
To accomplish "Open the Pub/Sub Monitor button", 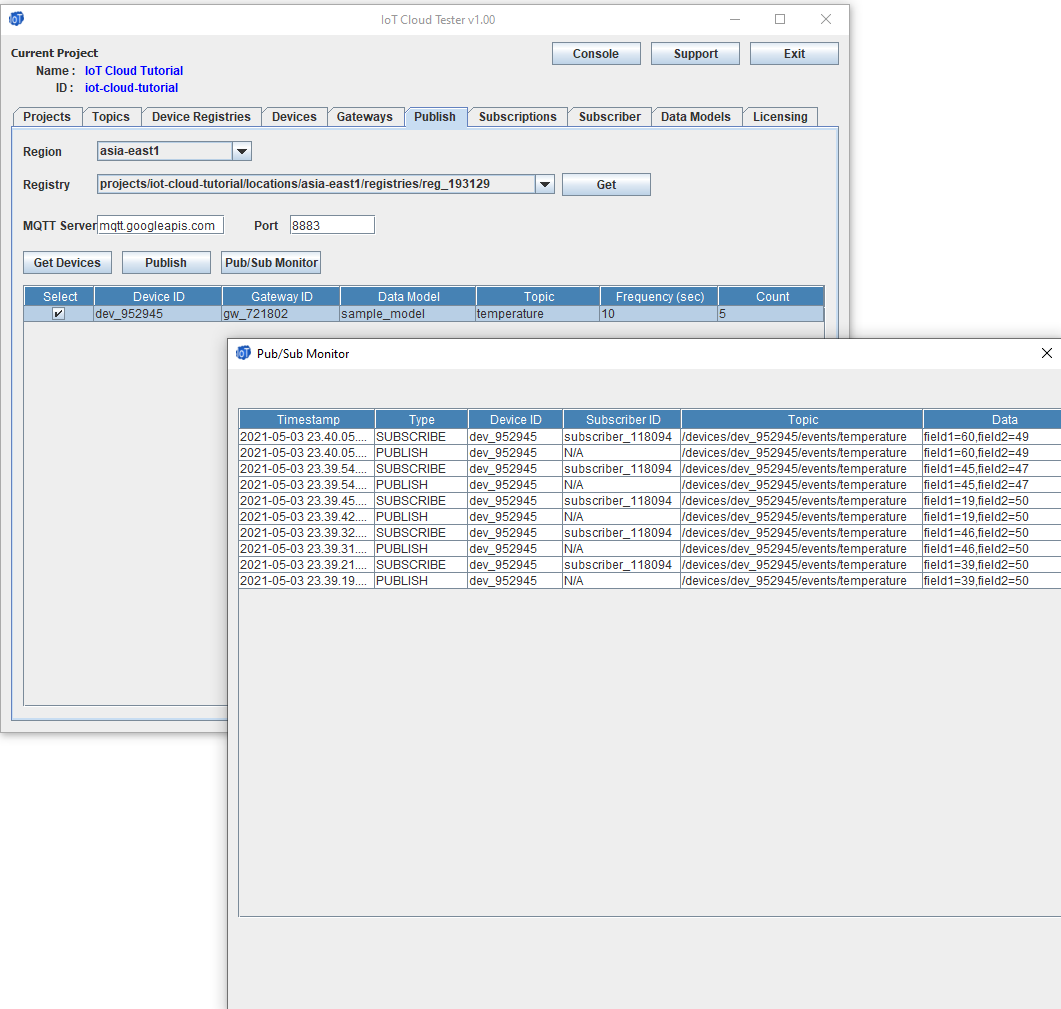I will [271, 263].
